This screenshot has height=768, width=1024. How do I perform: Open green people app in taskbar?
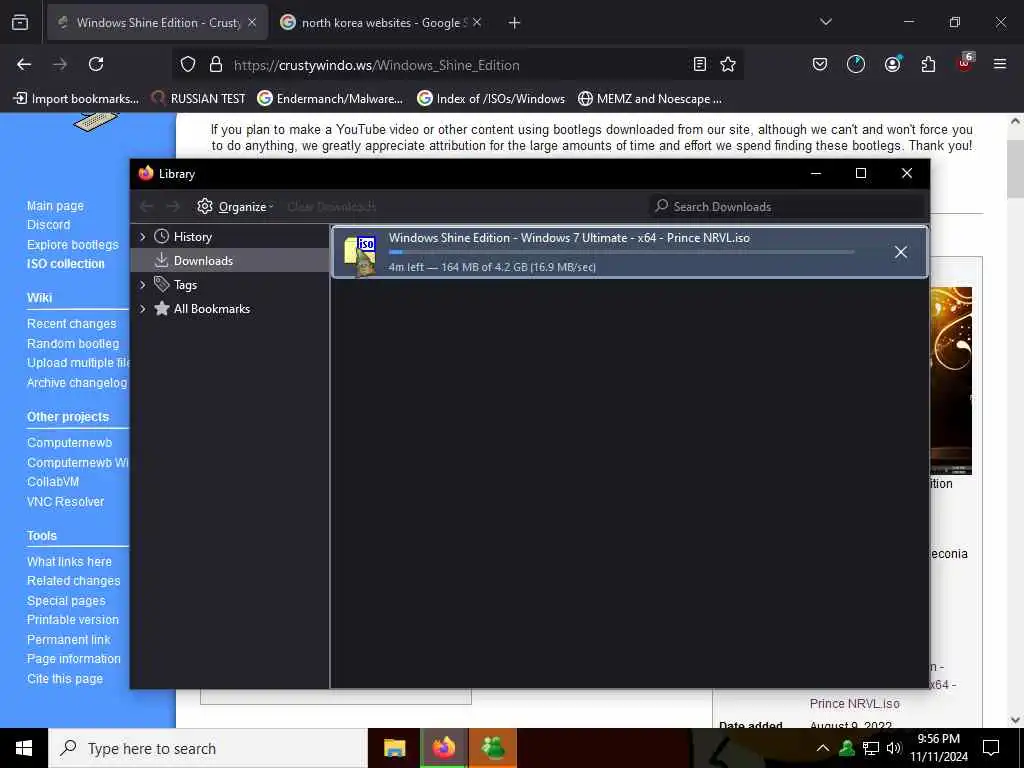493,748
